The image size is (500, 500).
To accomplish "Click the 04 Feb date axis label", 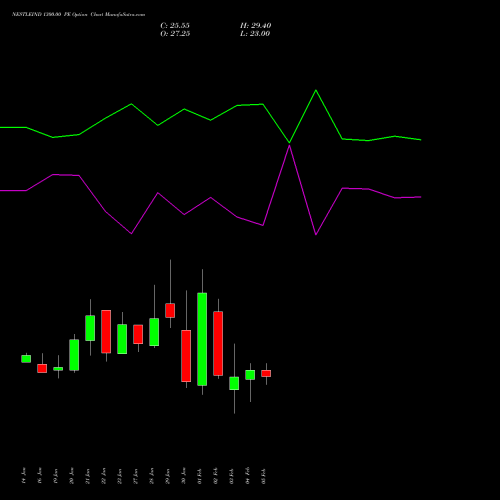I will click(248, 476).
